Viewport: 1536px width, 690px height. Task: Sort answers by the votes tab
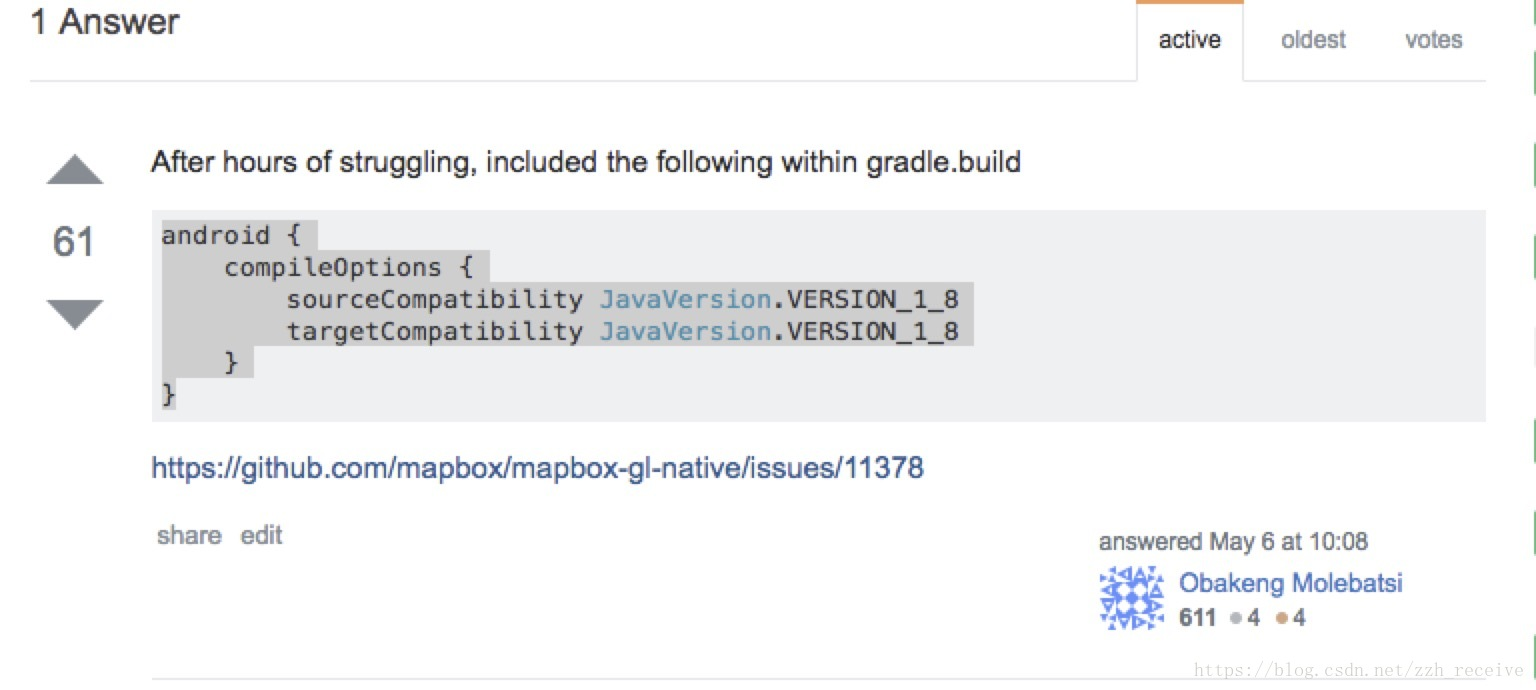click(1433, 40)
